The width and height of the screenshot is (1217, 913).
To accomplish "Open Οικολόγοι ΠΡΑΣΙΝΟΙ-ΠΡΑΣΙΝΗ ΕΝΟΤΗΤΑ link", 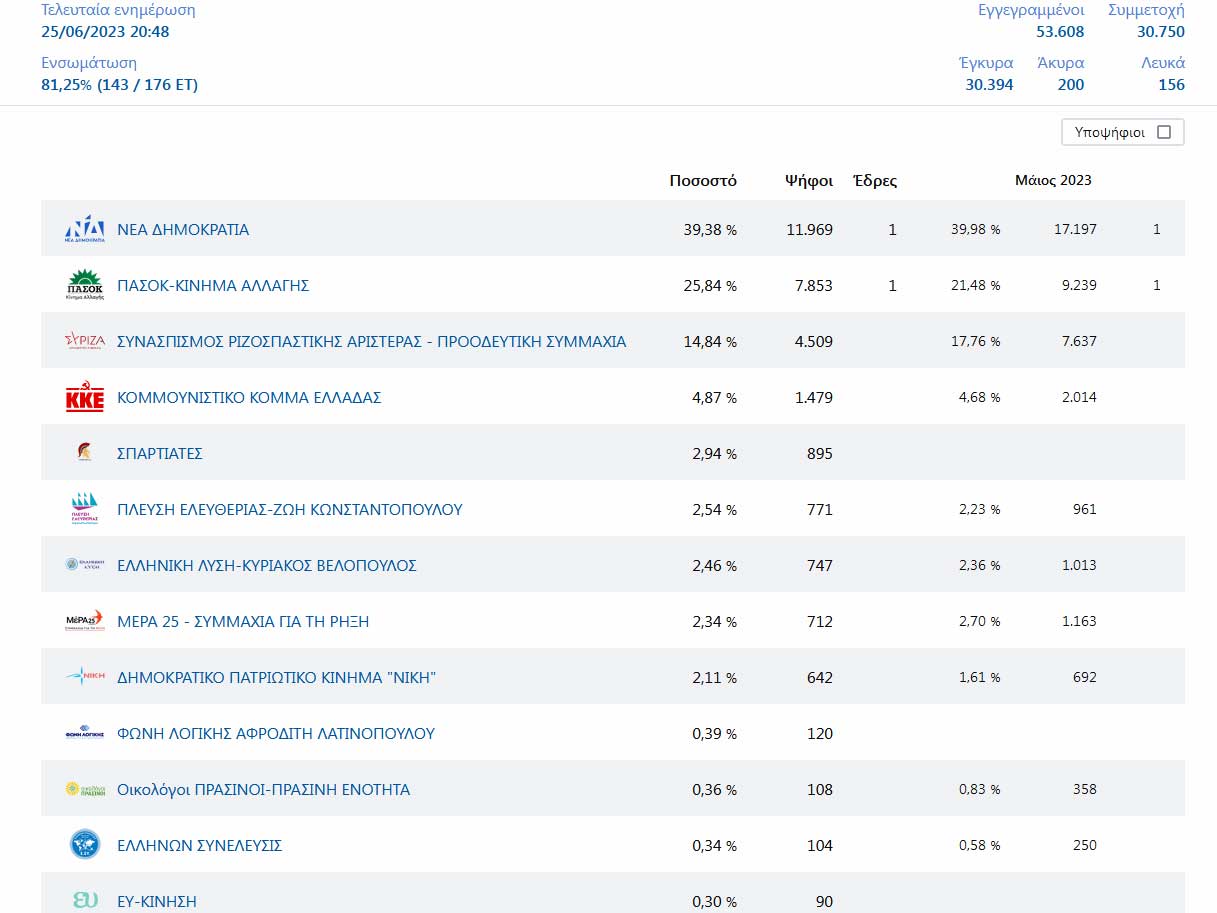I will [x=264, y=789].
